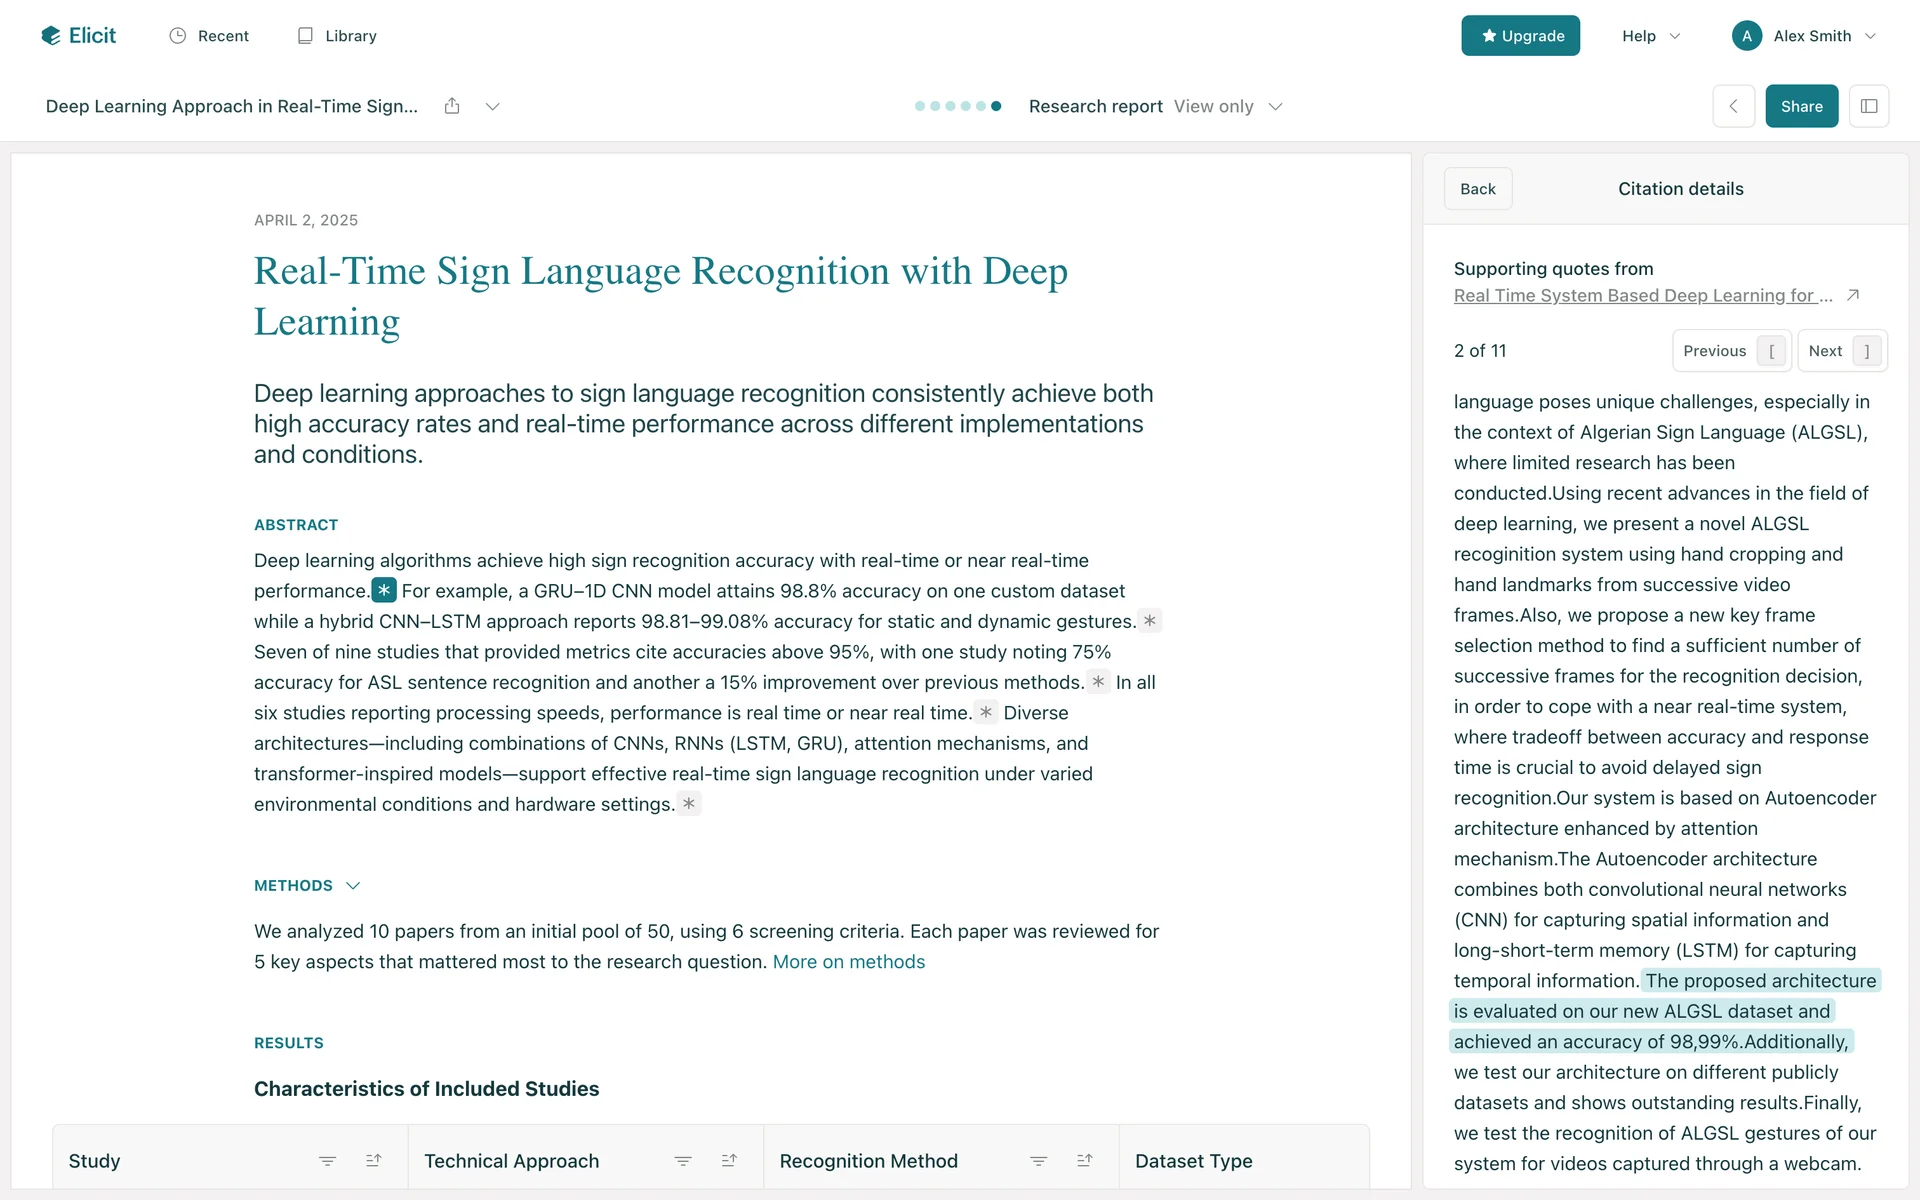
Task: Click citation asterisk after 'hardware settings'
Action: [x=689, y=804]
